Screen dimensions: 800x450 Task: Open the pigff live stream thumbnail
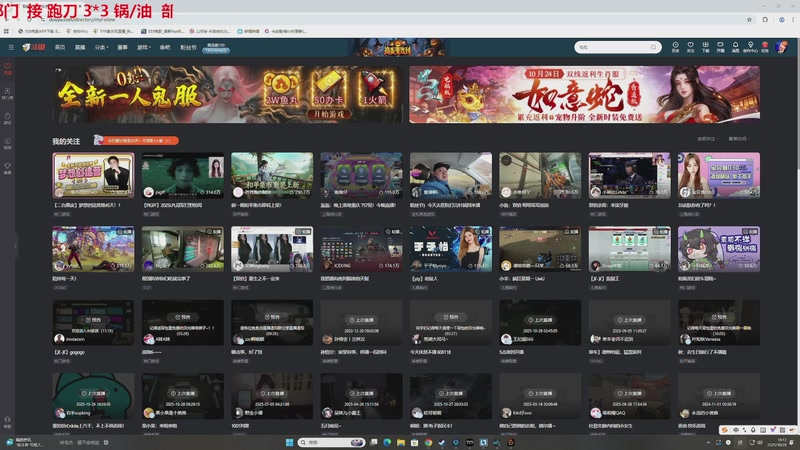pyautogui.click(x=183, y=175)
